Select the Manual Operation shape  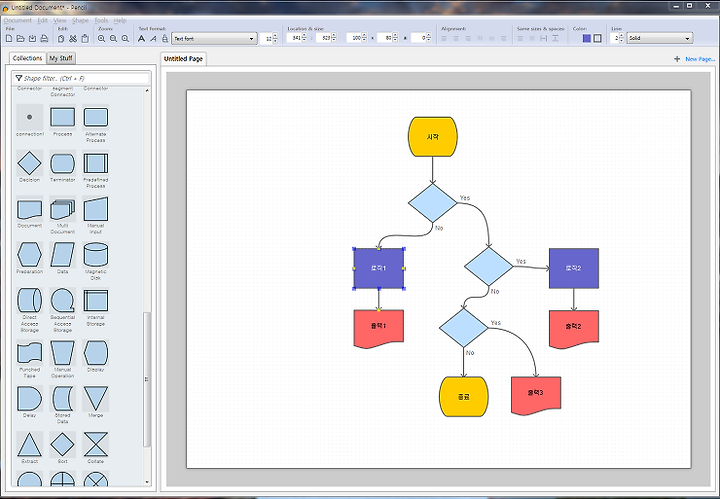[62, 353]
